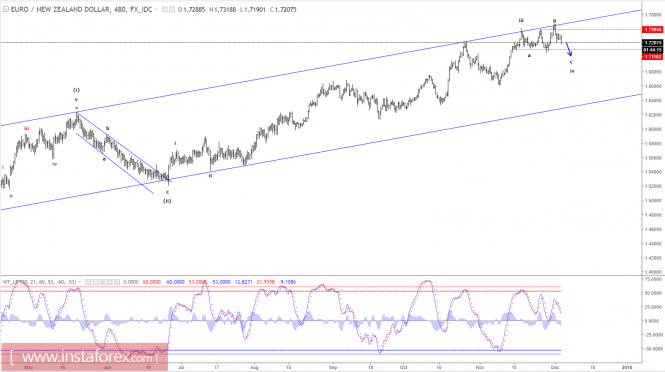Screen dimensions: 665x372
Task: Select the blue -60.0000 indicator value
Action: [x=174, y=282]
